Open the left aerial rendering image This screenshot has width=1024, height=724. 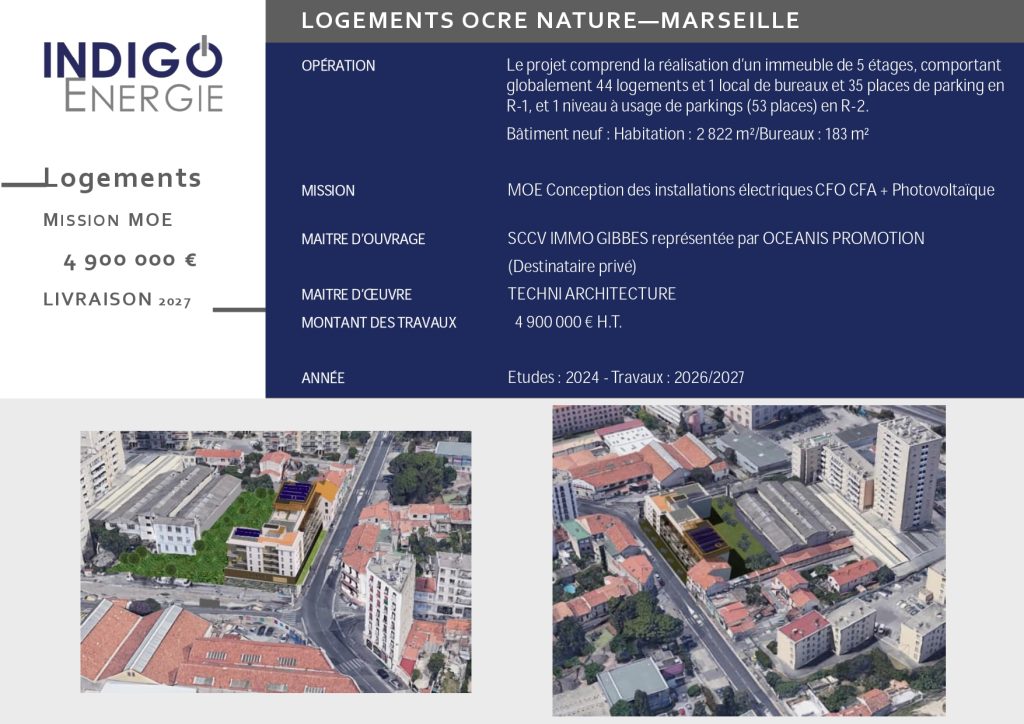276,561
